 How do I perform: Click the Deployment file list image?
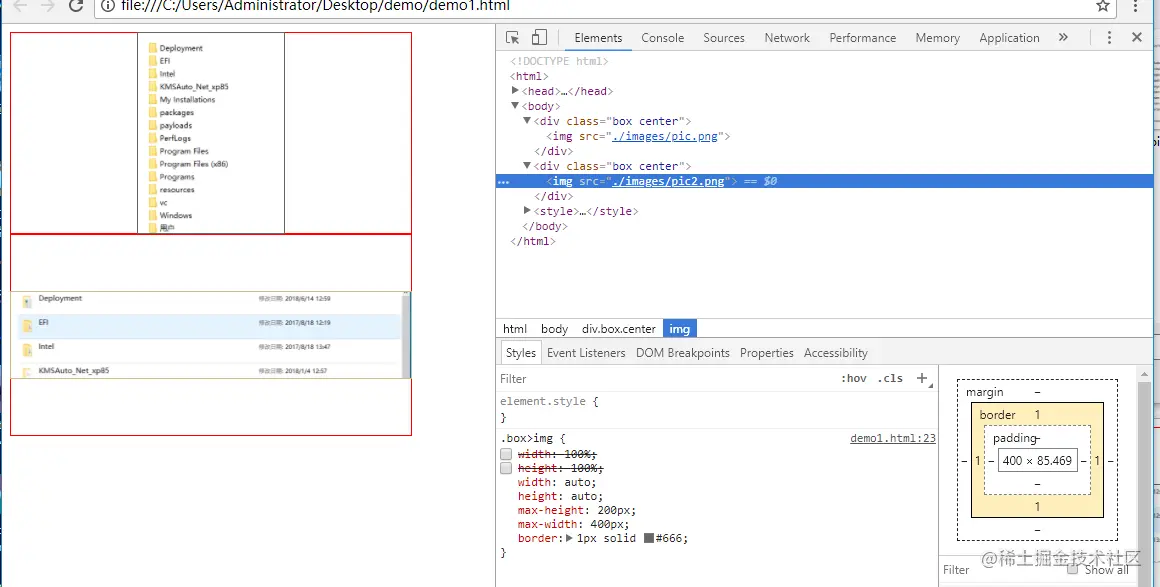211,335
